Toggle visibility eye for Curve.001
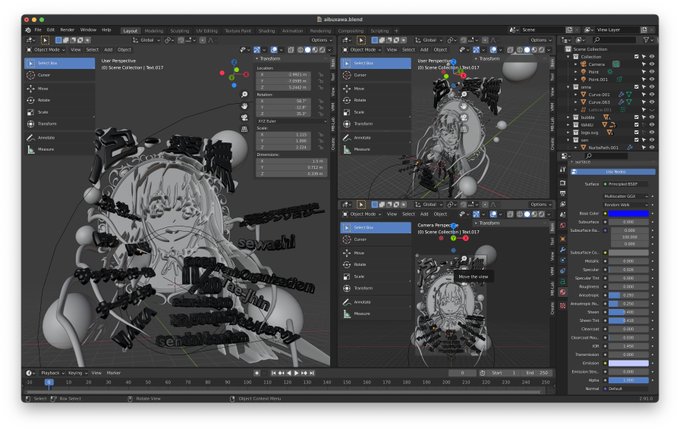This screenshot has width=680, height=431. click(651, 95)
